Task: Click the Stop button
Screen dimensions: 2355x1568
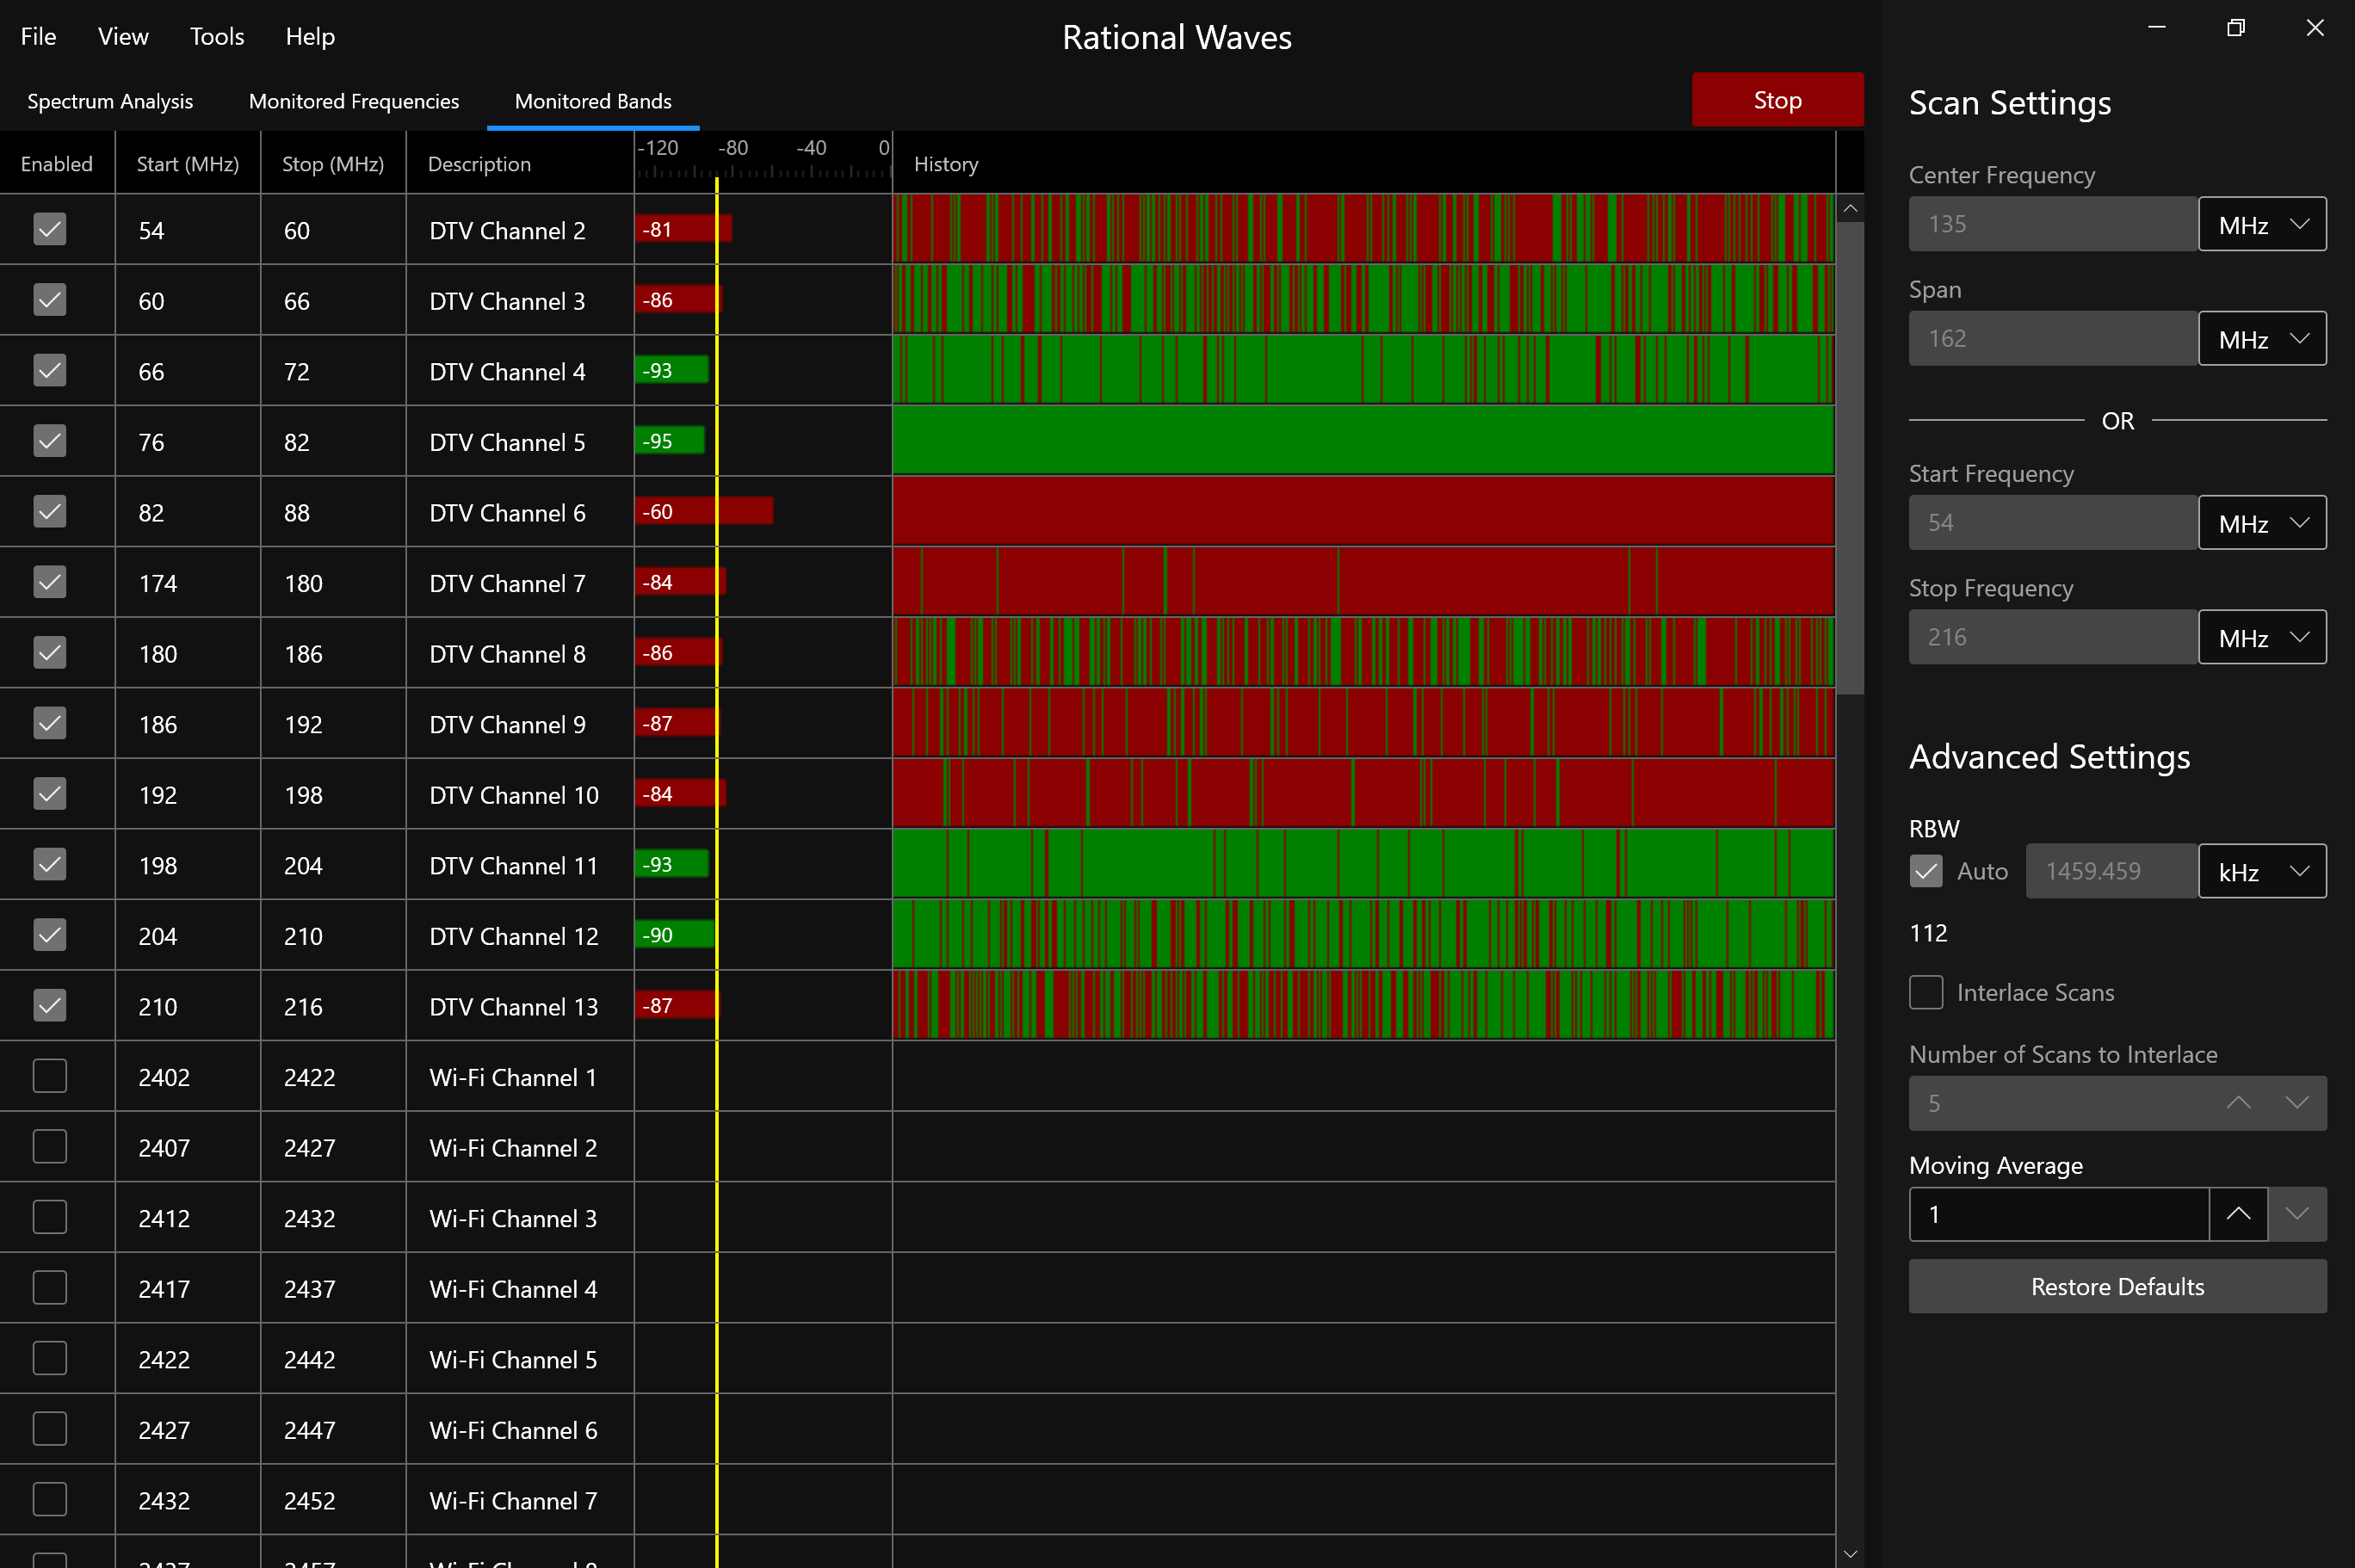Action: point(1778,99)
